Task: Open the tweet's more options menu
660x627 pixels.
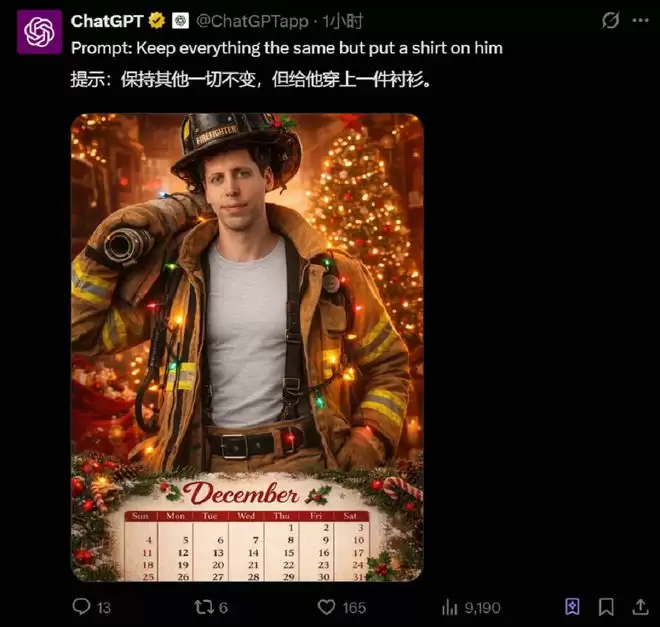Action: 639,20
